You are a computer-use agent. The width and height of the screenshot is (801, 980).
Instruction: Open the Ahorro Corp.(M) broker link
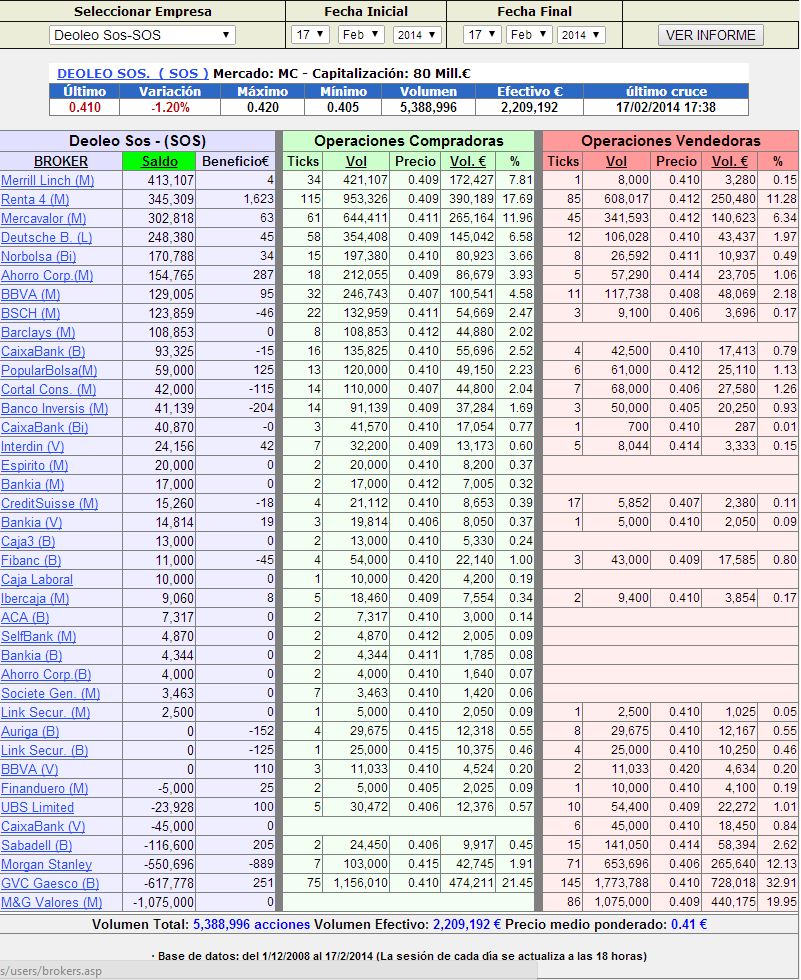coord(47,276)
